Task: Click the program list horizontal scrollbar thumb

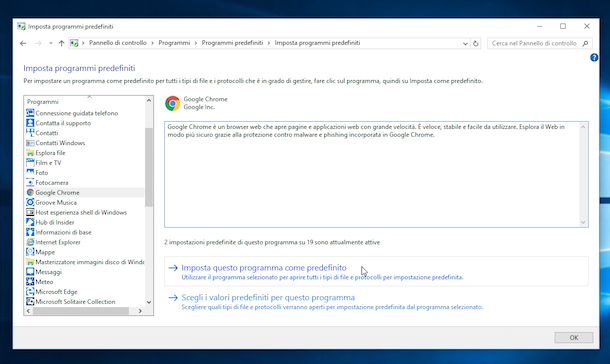Action: [81, 311]
